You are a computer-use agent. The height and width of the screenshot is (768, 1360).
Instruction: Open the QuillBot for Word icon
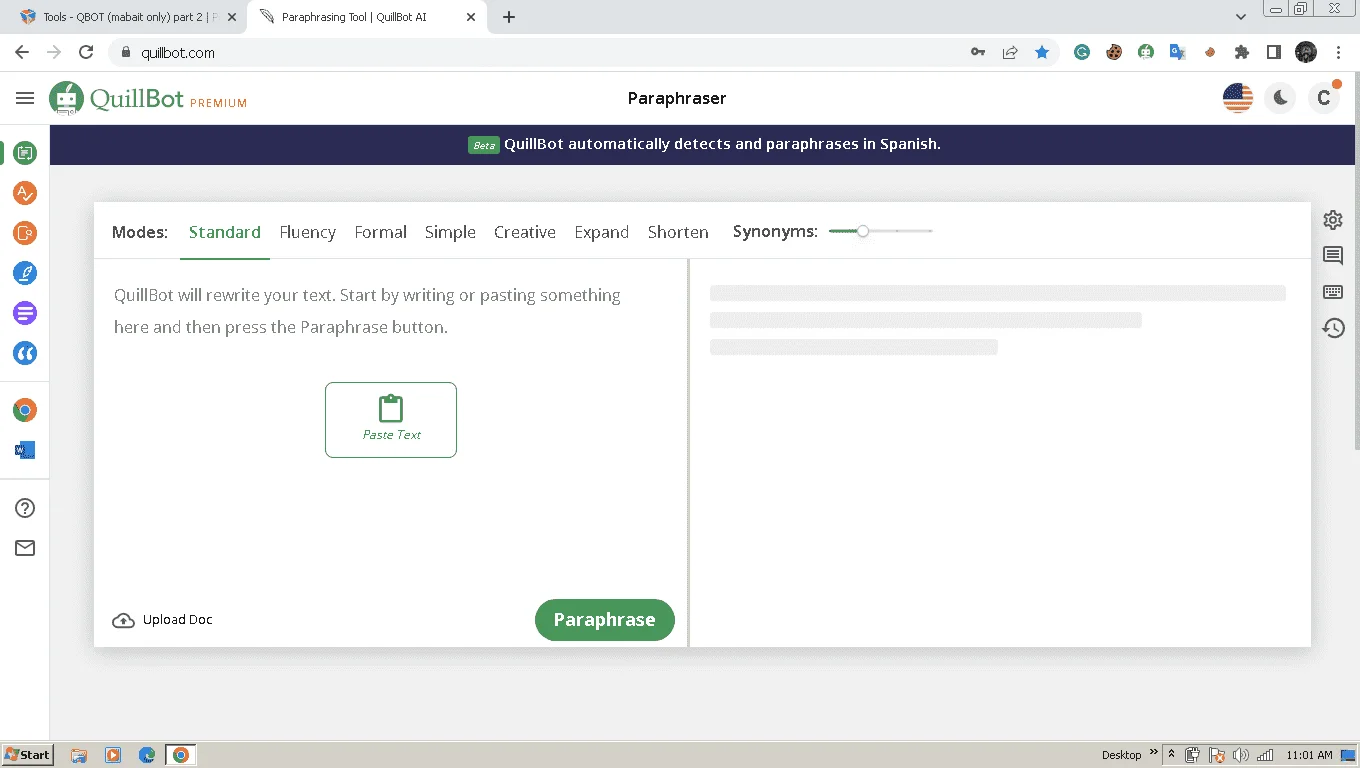tap(25, 450)
